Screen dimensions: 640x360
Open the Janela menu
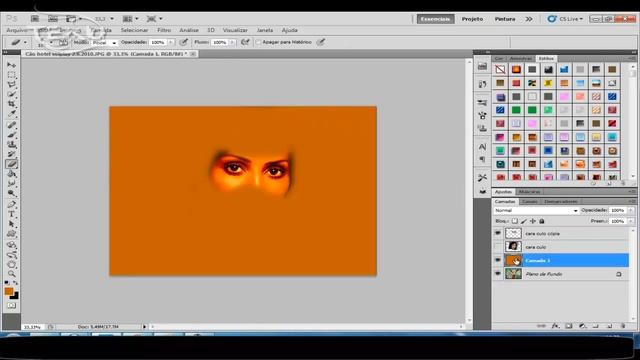[x=264, y=30]
